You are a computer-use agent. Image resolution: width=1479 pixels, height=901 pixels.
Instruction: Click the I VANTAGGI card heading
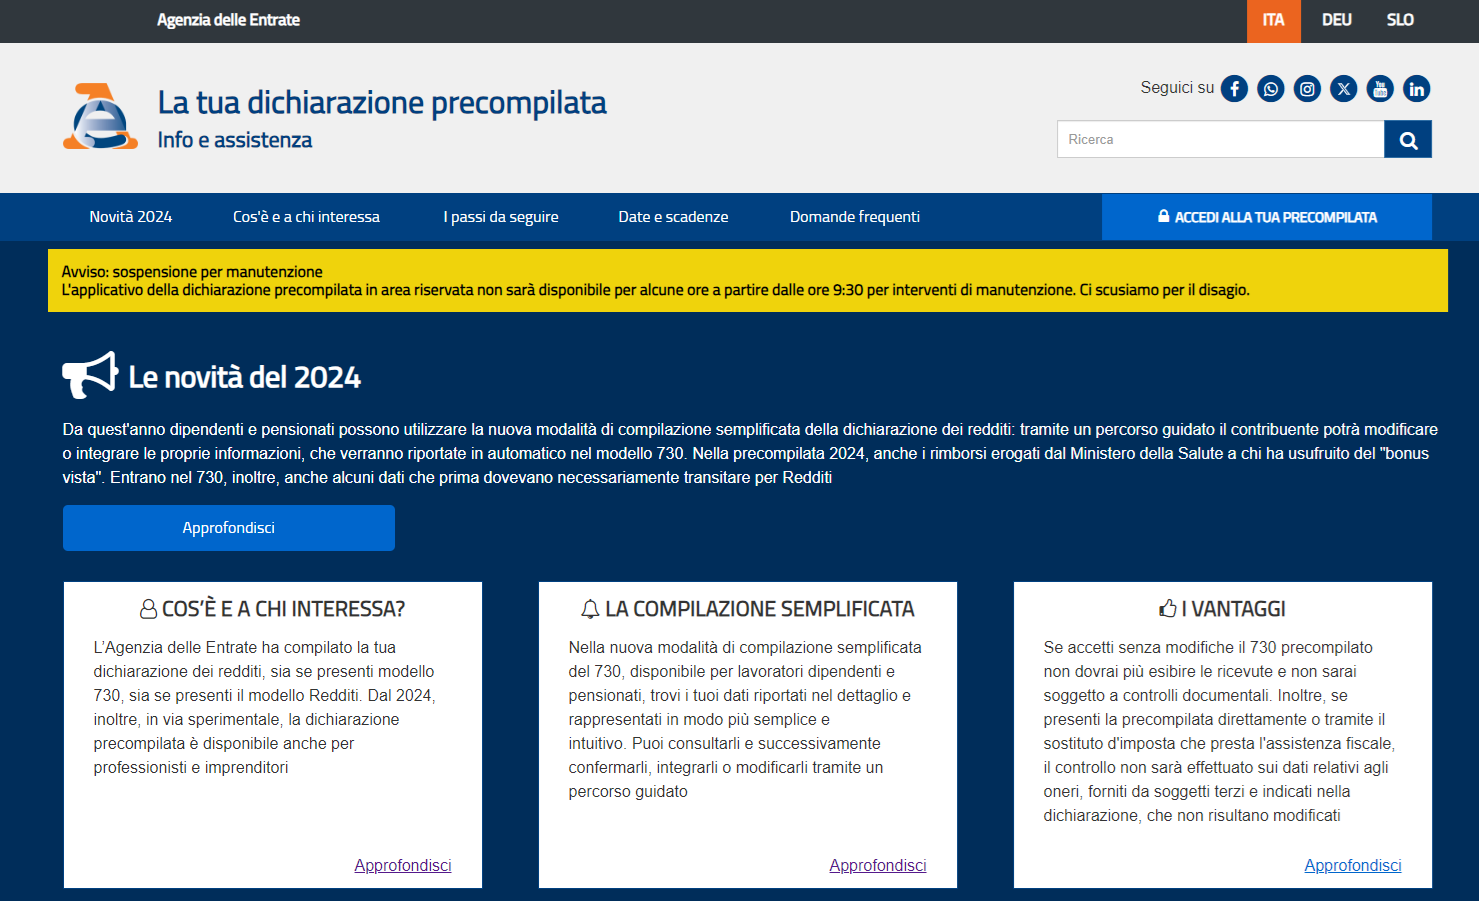(x=1233, y=609)
